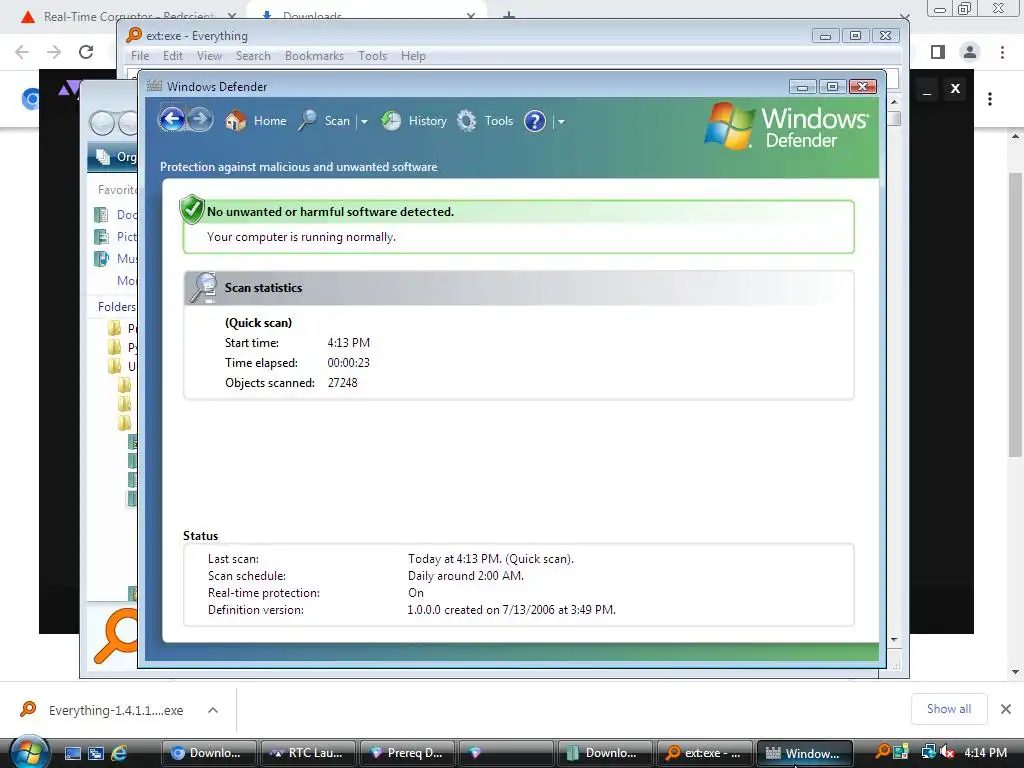Image resolution: width=1024 pixels, height=768 pixels.
Task: Open File menu in Everything window
Action: 140,56
